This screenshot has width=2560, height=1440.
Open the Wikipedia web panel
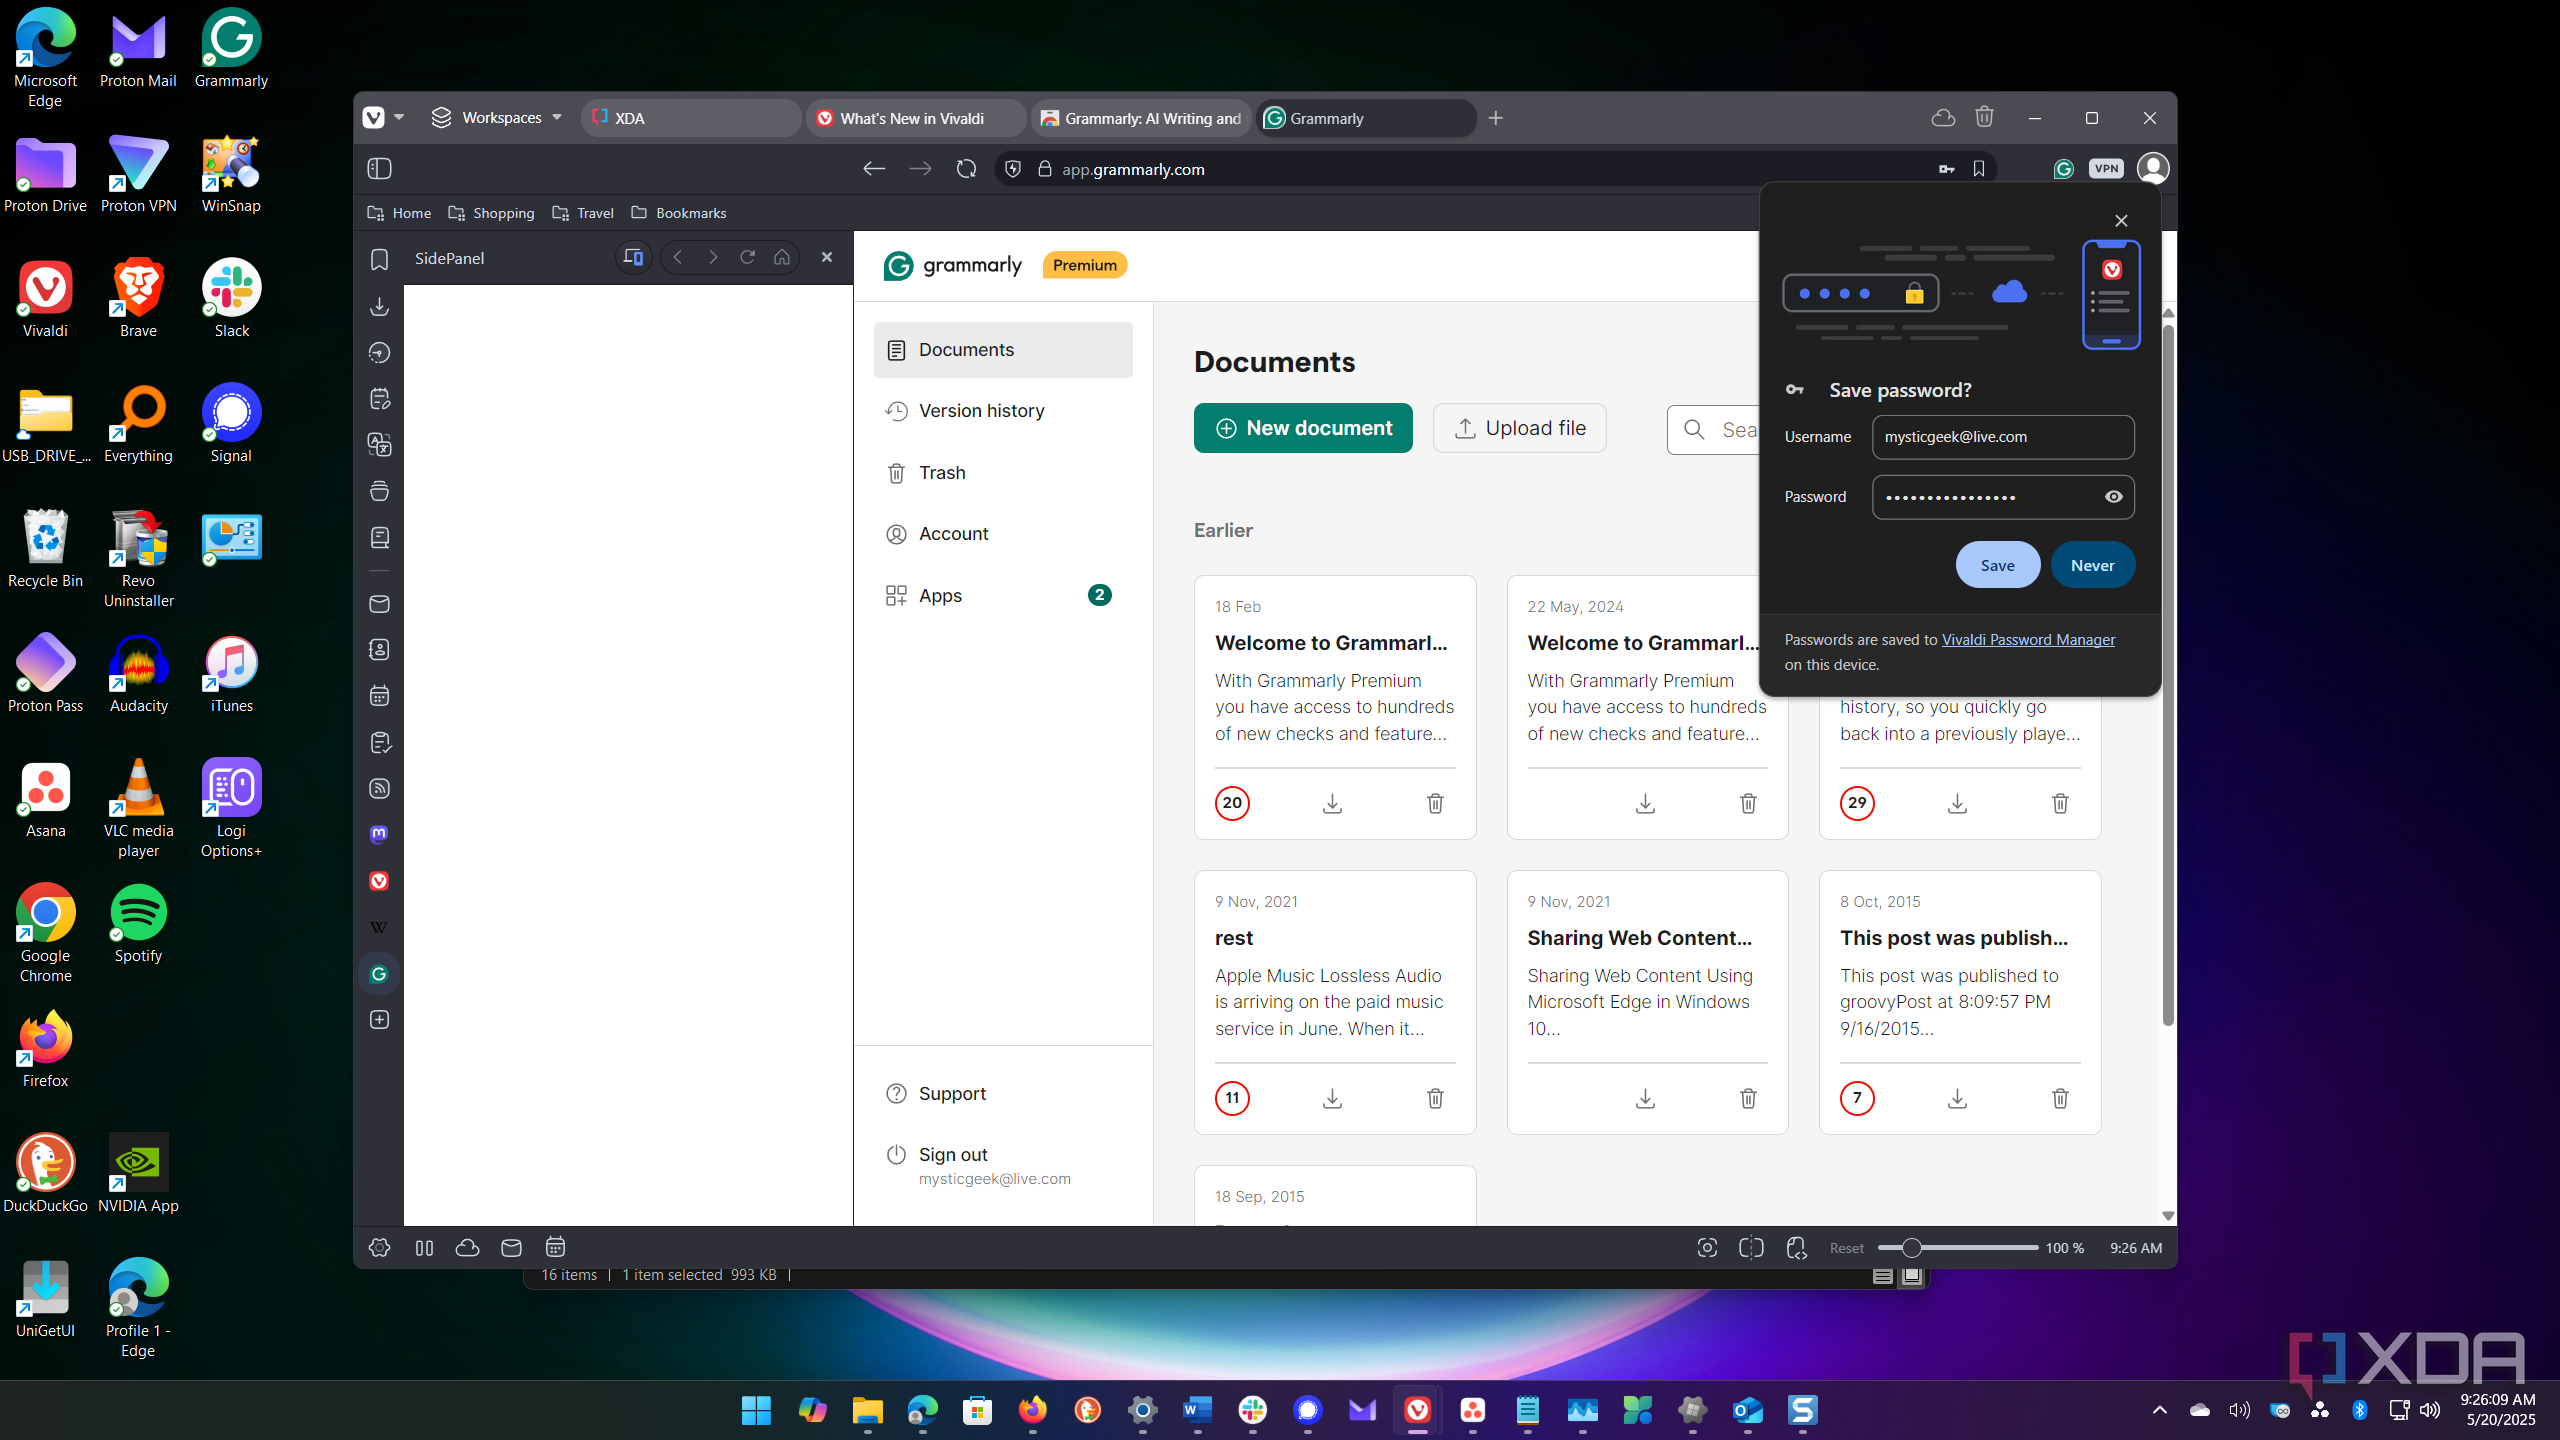(x=379, y=927)
